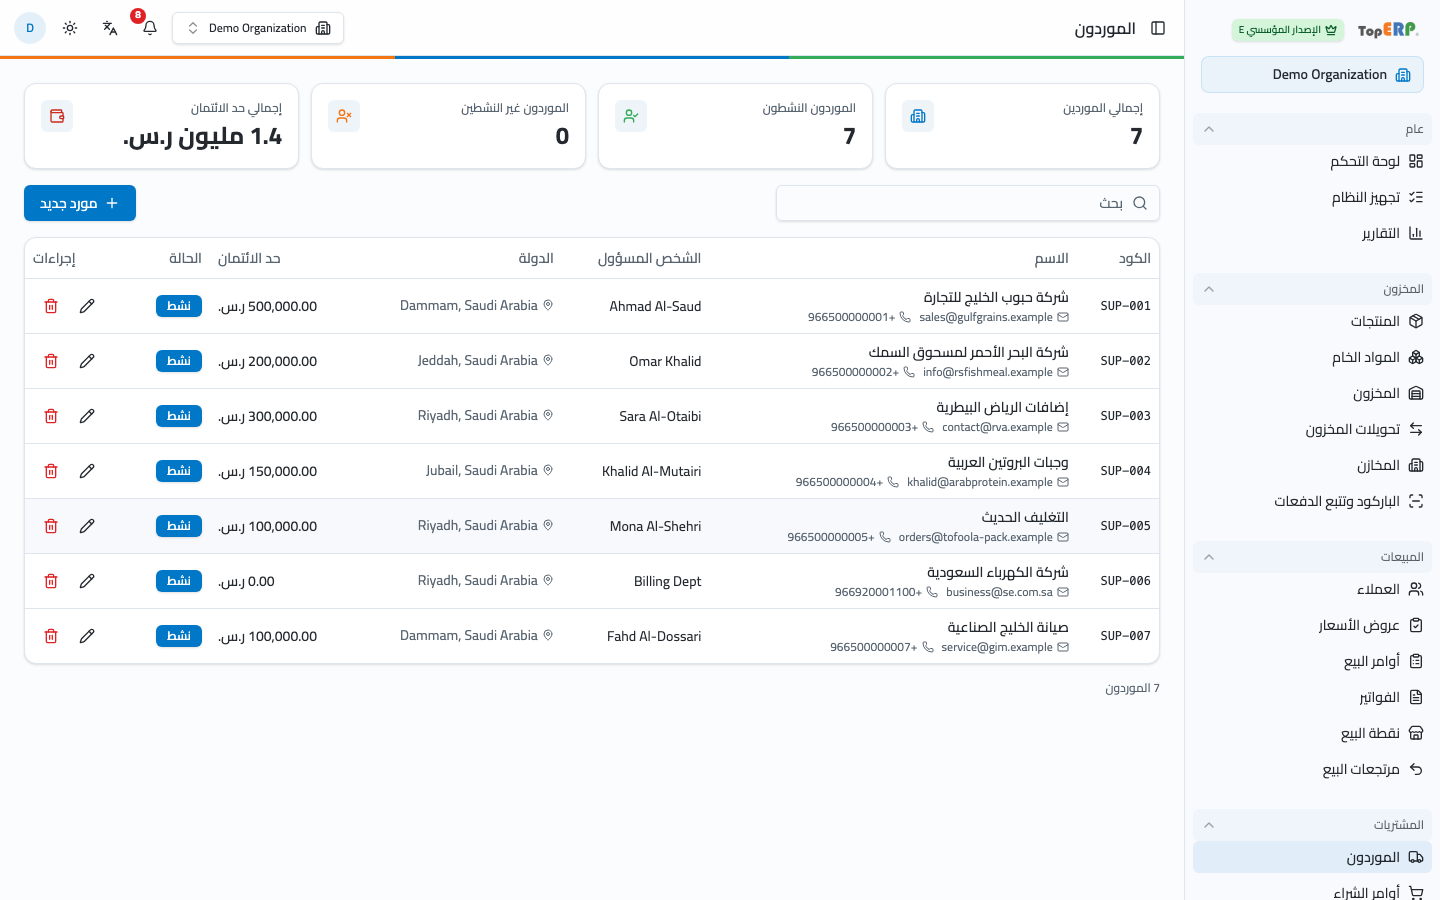Edit supplier SUP-002 pencil icon
The height and width of the screenshot is (900, 1440).
point(87,361)
